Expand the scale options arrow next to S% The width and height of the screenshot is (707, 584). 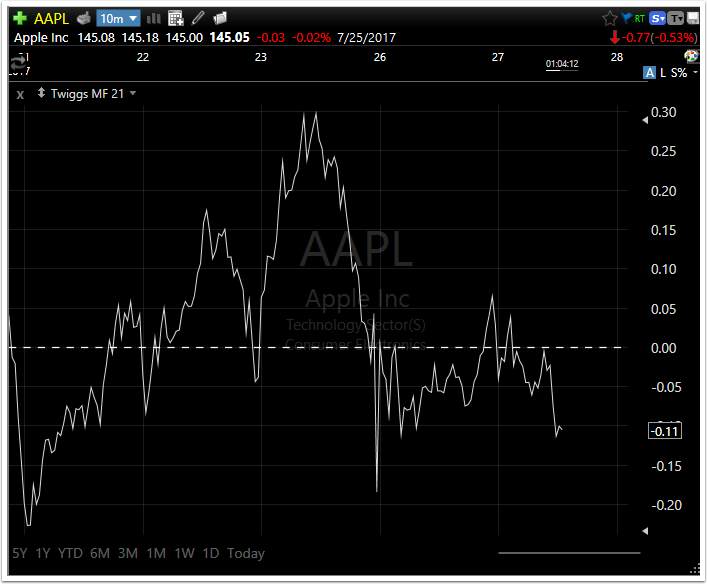pos(695,73)
